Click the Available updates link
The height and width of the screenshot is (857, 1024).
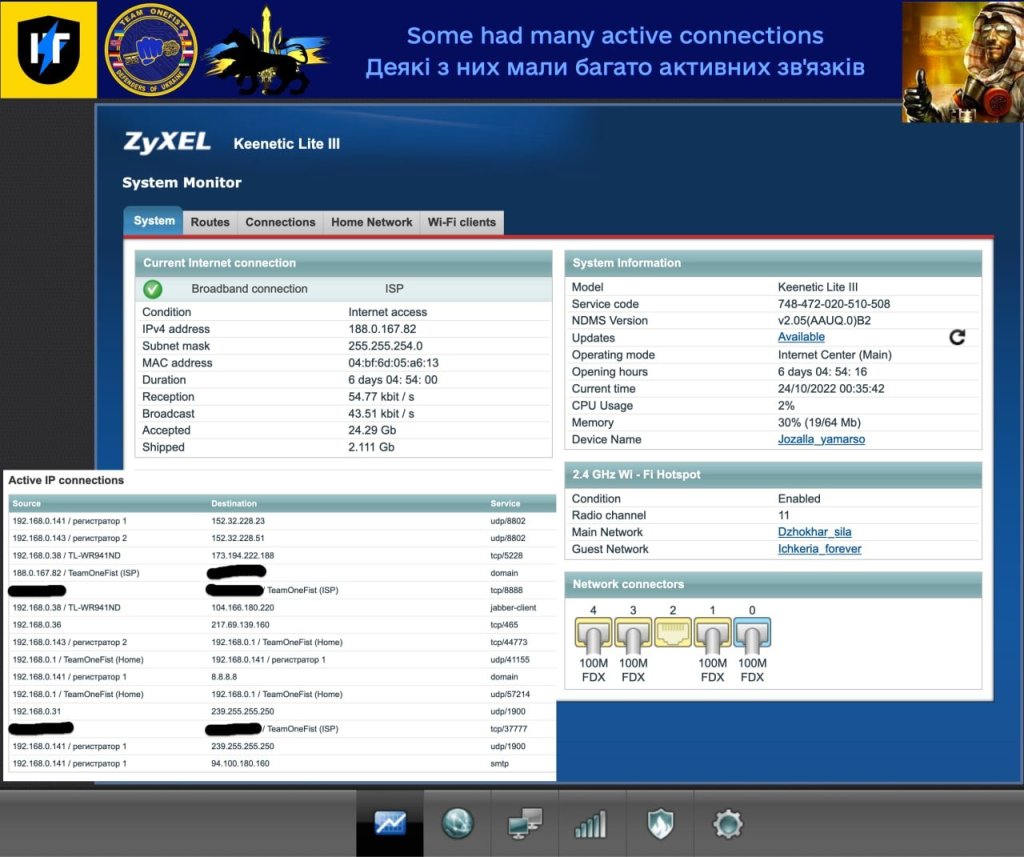coord(801,337)
